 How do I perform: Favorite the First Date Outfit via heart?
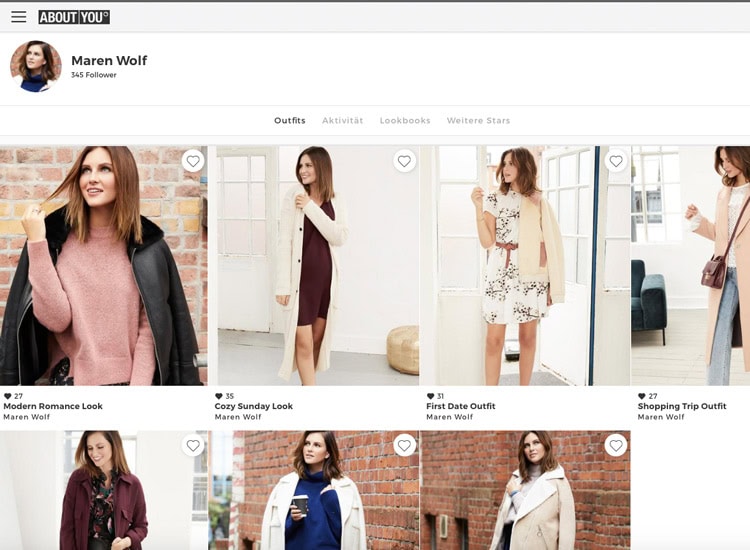point(616,161)
